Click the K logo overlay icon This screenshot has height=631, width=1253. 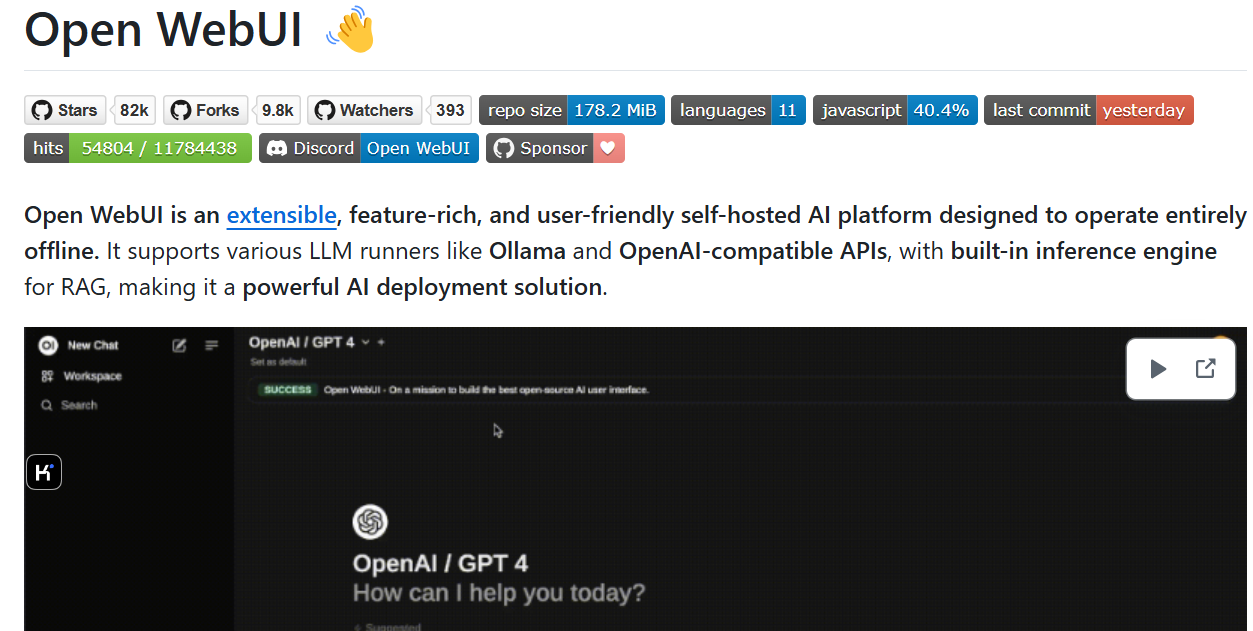pos(43,472)
